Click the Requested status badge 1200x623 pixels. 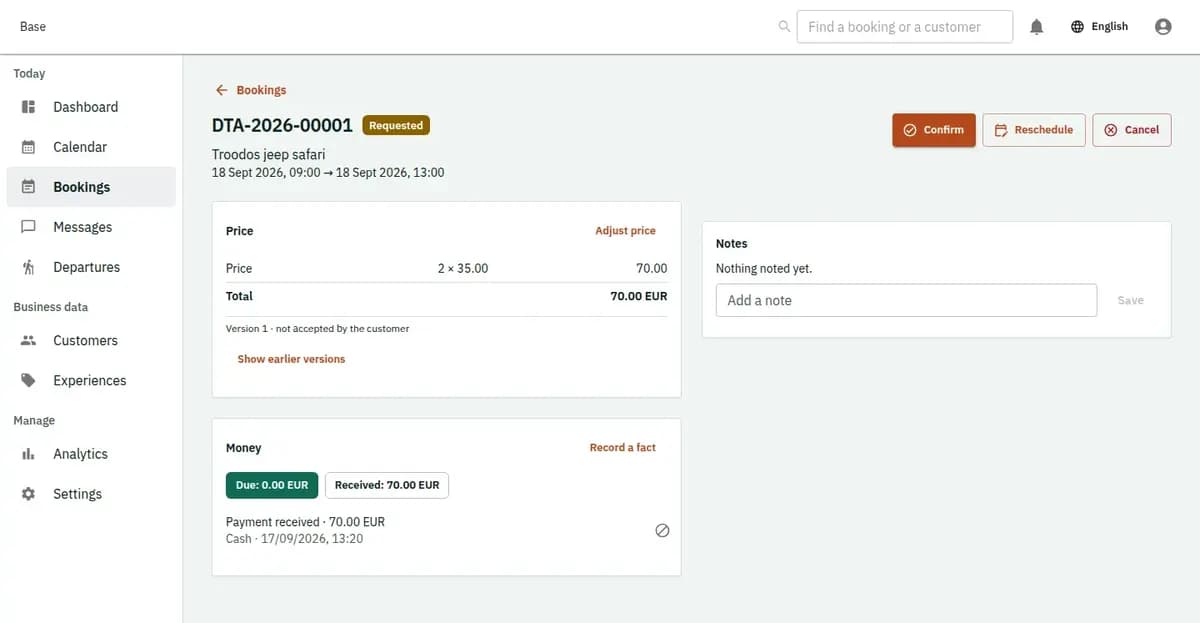click(x=396, y=126)
